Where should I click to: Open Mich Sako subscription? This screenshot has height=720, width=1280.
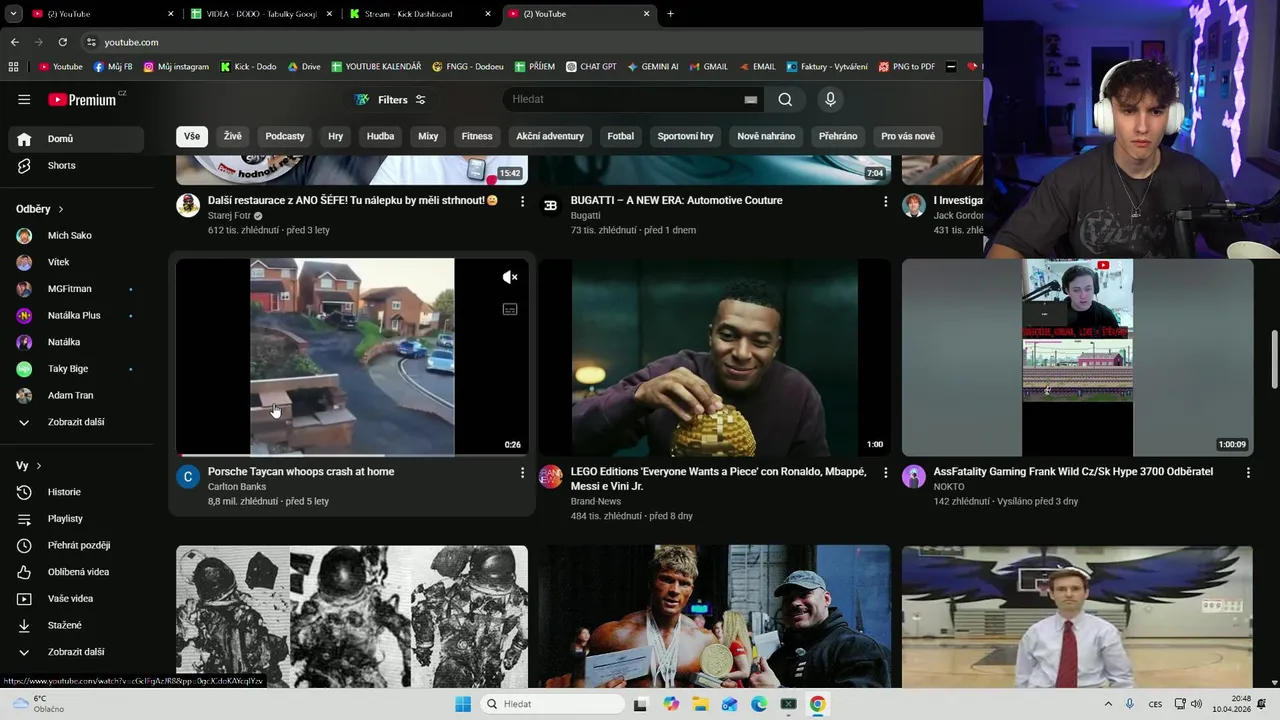click(x=76, y=236)
